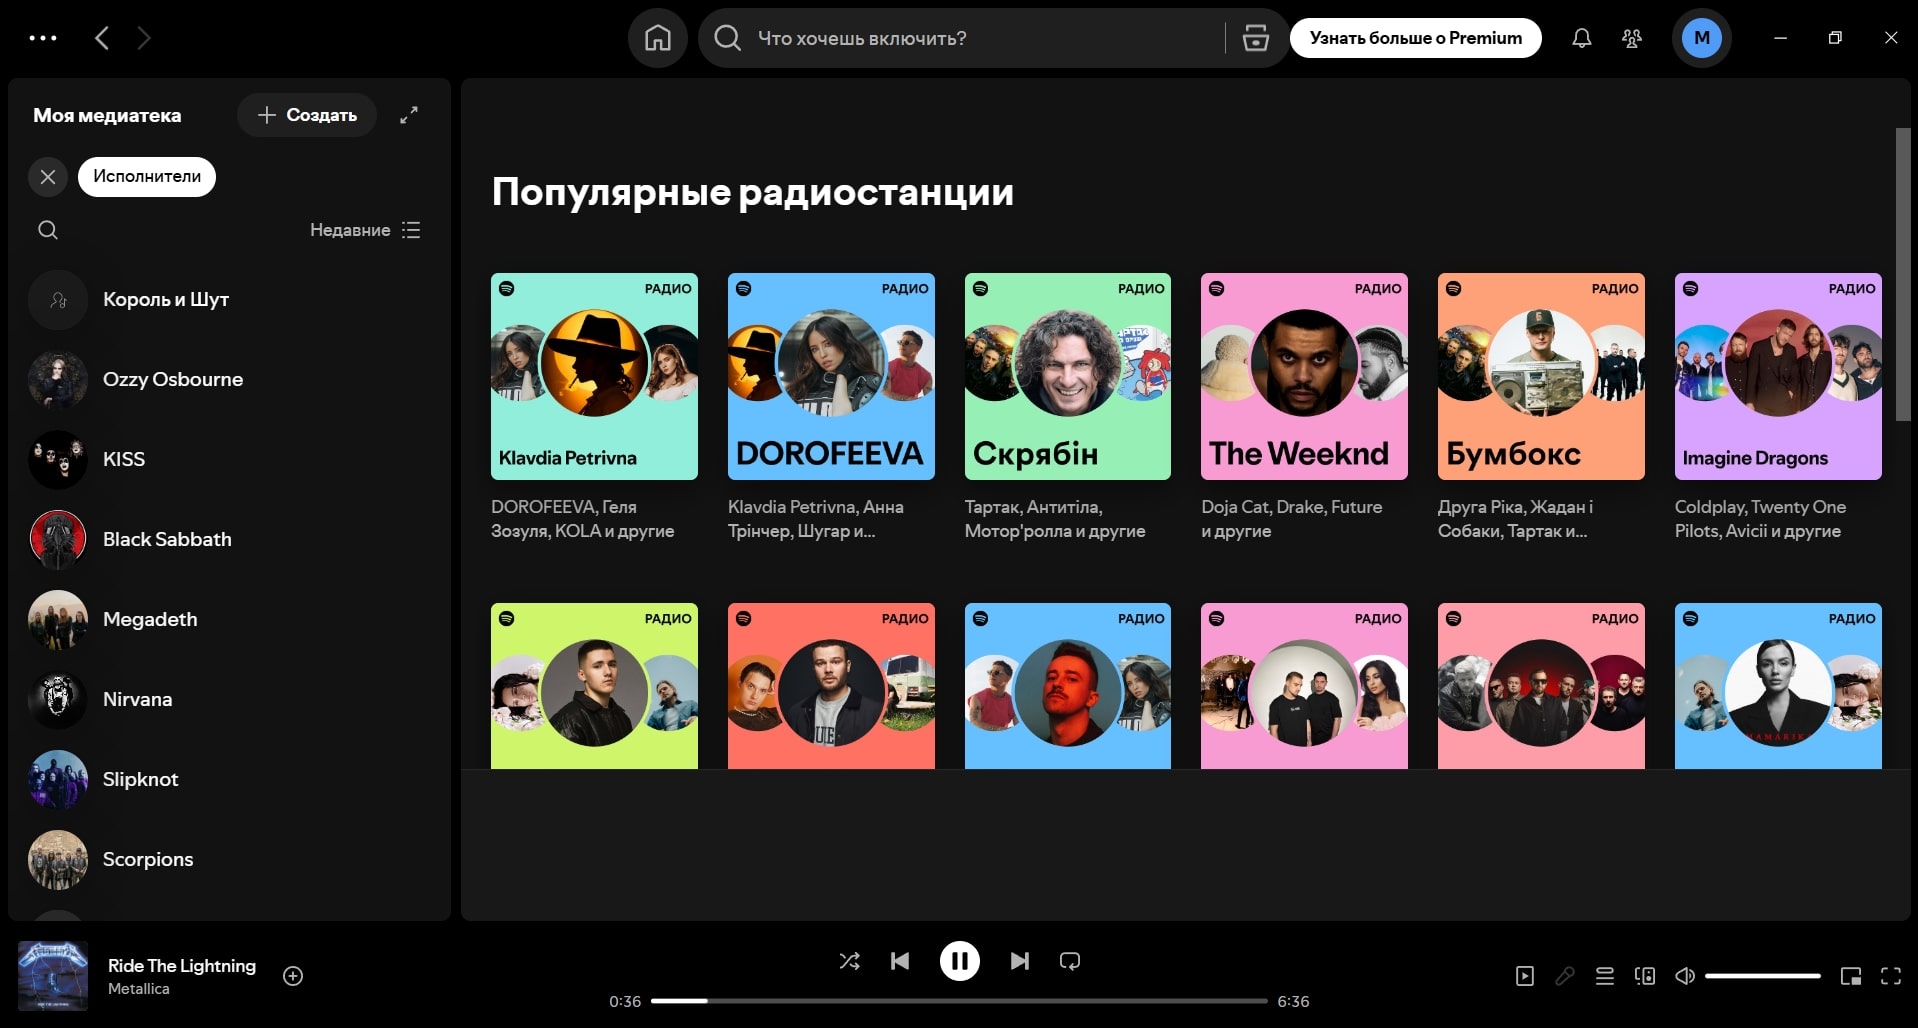
Task: Open the Недавние sort dropdown
Action: (x=365, y=230)
